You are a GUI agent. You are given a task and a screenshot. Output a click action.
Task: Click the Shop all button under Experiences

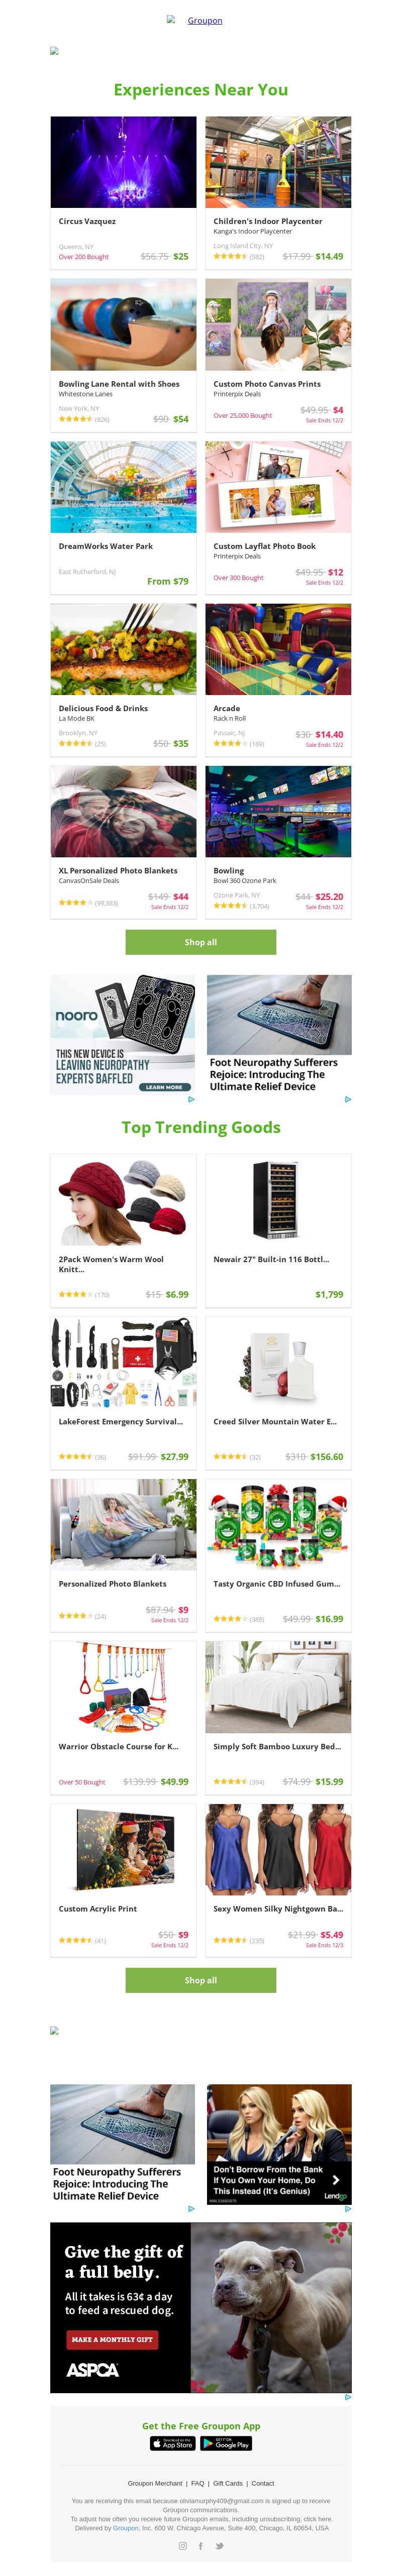201,942
